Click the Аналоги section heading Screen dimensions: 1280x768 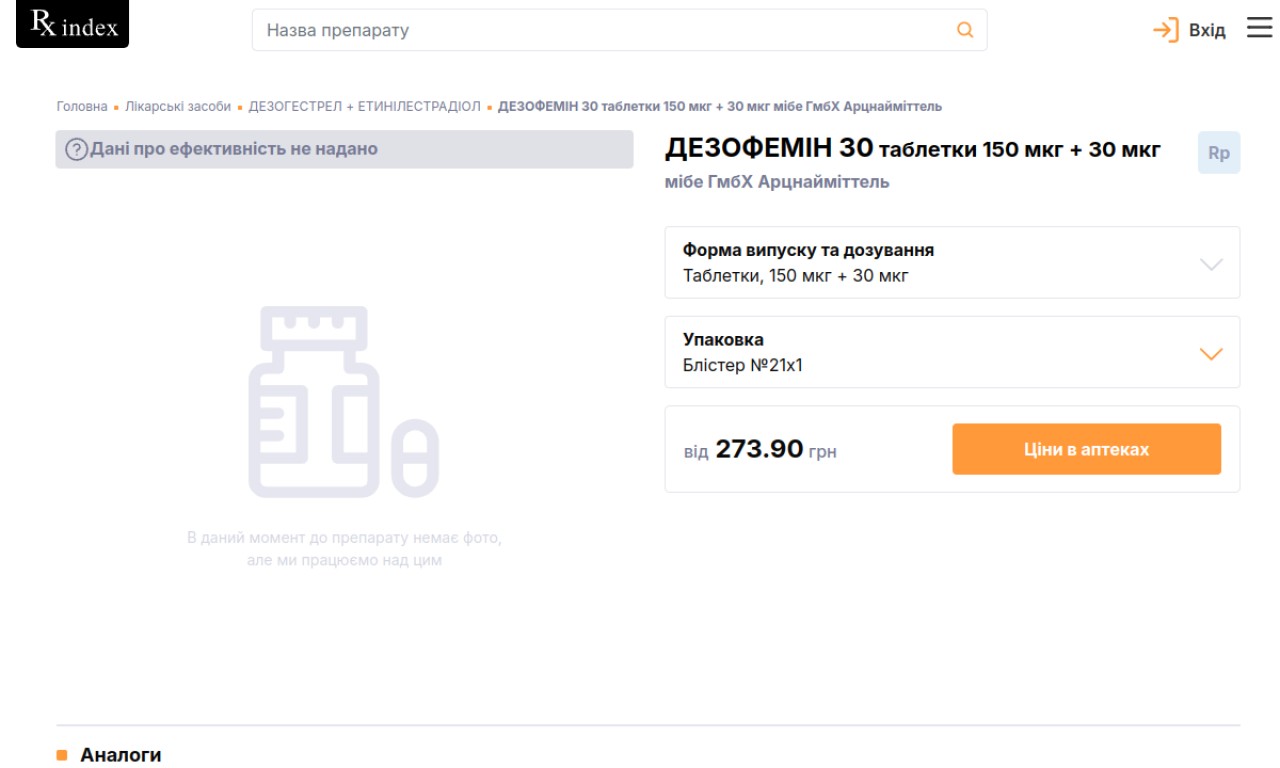120,755
